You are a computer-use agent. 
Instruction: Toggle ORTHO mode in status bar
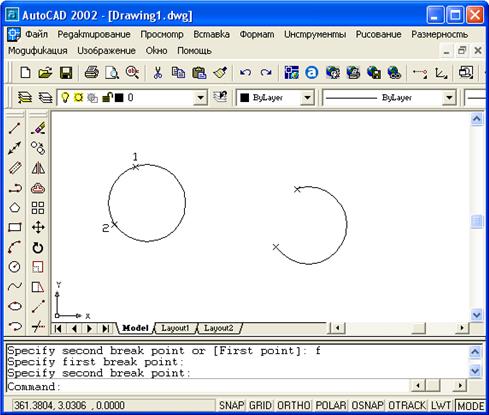294,405
